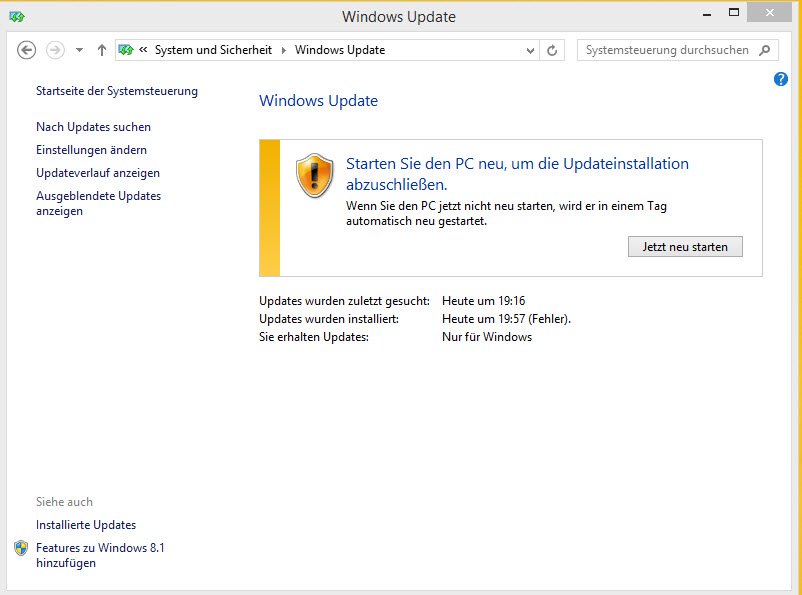Click the 'Nur für Windows' value

tap(487, 337)
